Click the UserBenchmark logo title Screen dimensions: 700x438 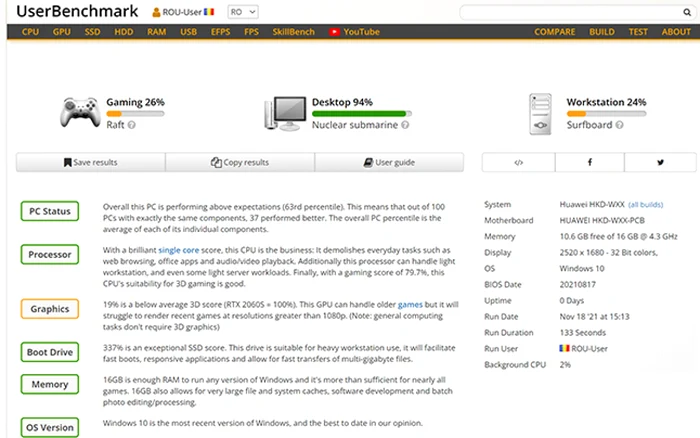[77, 11]
